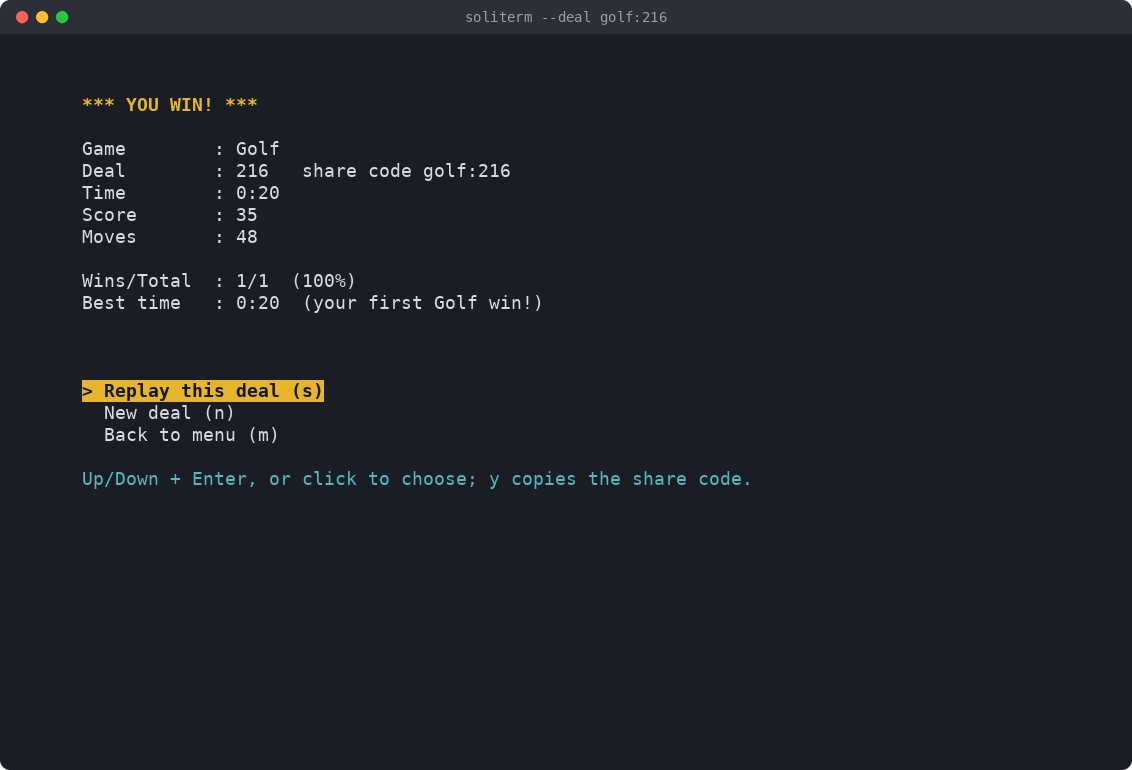Close the soliterm terminal window
The image size is (1132, 770).
coord(22,17)
